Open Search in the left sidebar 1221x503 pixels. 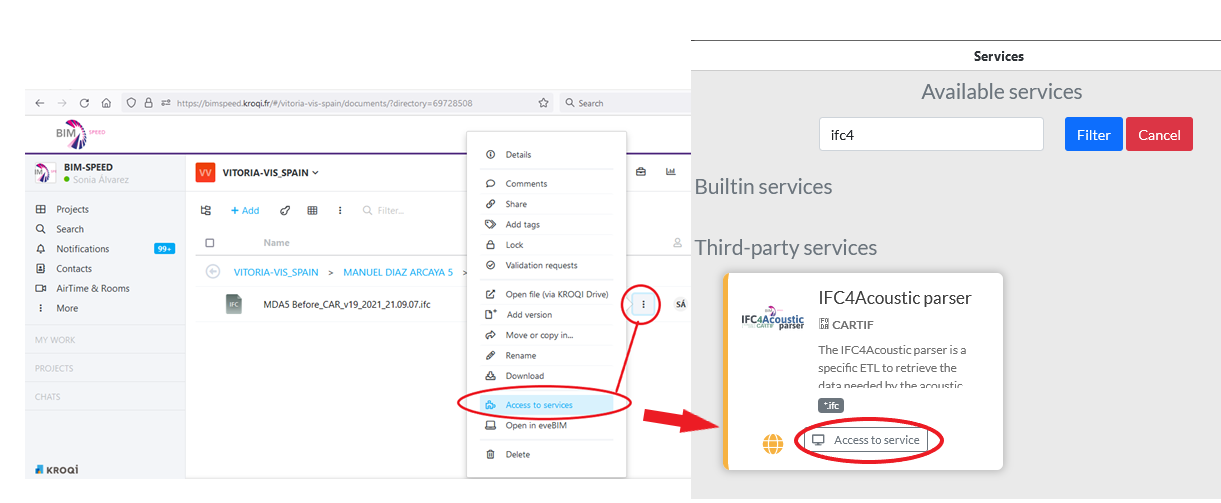(x=70, y=229)
